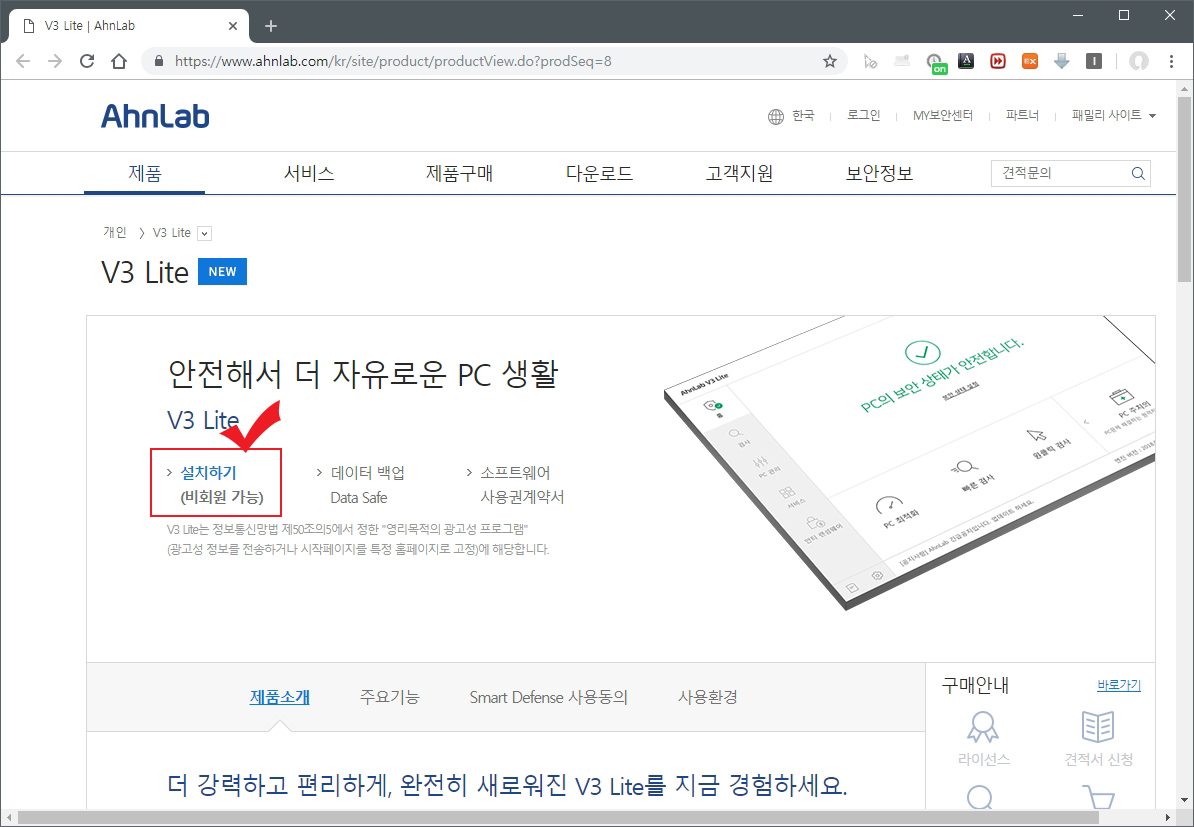This screenshot has height=827, width=1194.
Task: Open the 보안정보 menu
Action: tap(880, 173)
